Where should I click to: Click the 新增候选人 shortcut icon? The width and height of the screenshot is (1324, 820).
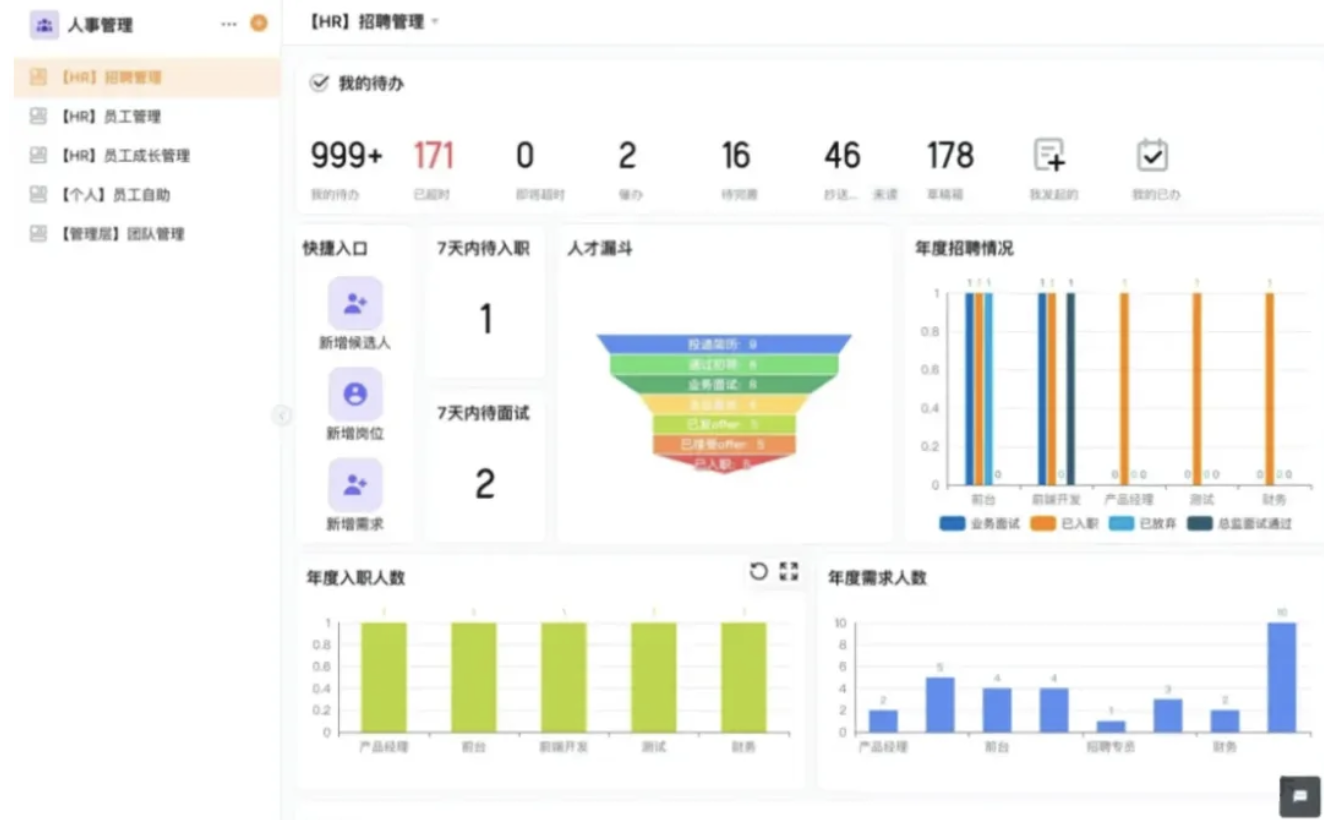(355, 304)
